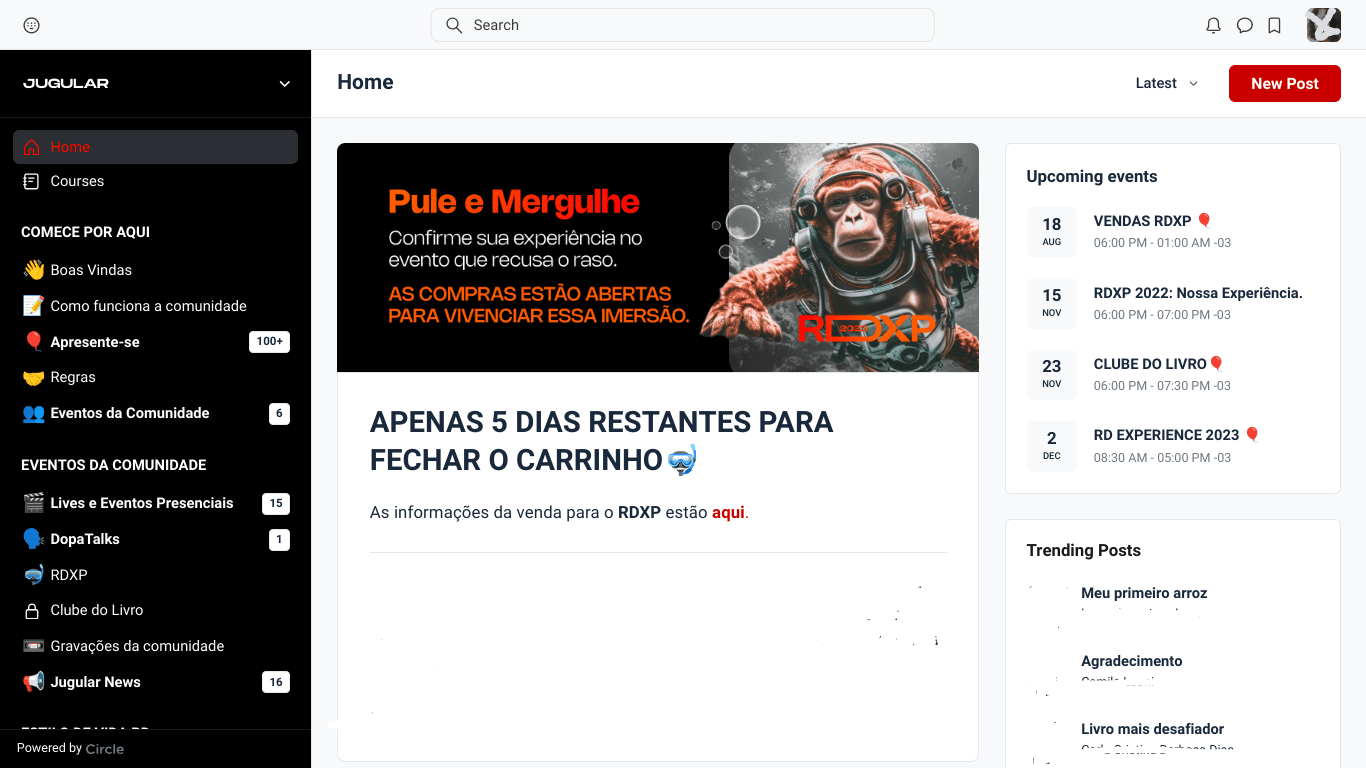This screenshot has width=1366, height=768.
Task: Click the lock icon beside Clube do Livro
Action: tap(32, 610)
